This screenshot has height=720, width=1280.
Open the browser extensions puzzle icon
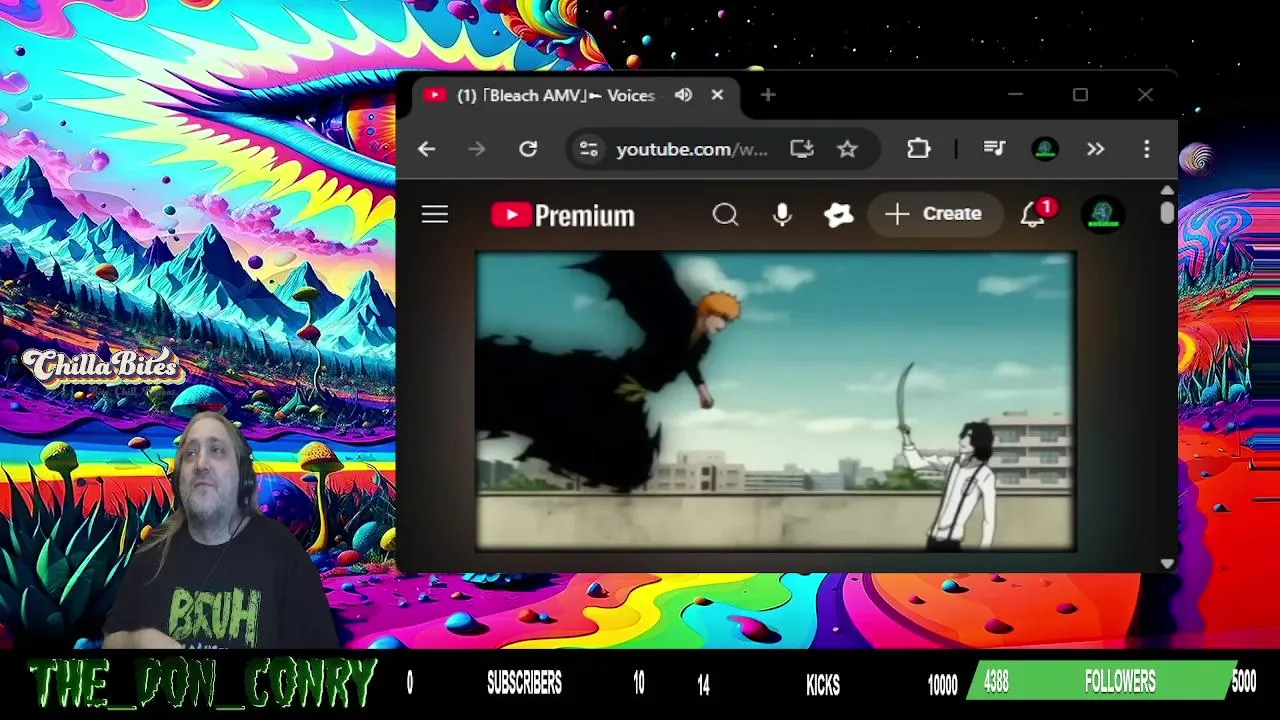(918, 149)
